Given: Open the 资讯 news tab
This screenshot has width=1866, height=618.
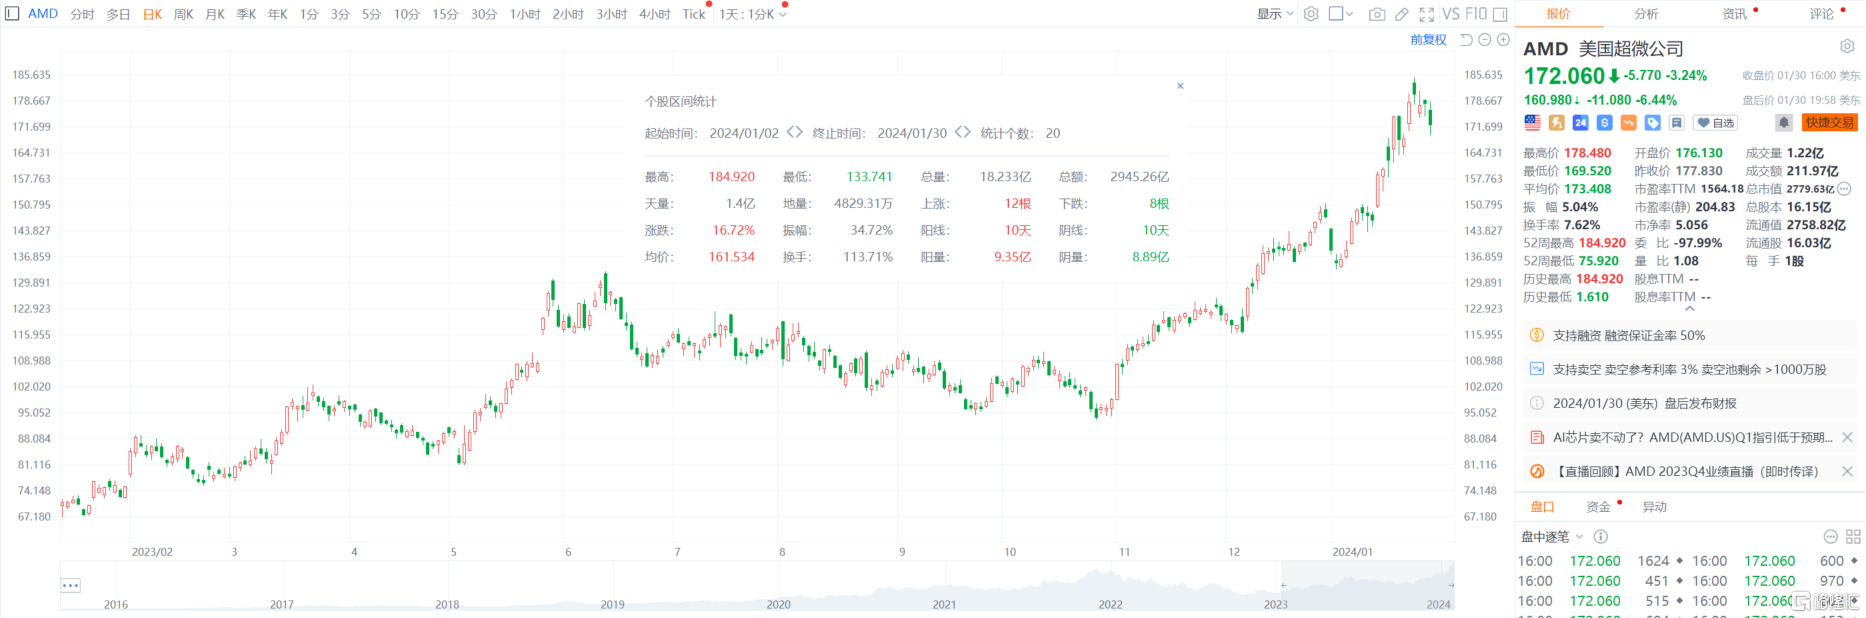Looking at the screenshot, I should 1734,14.
